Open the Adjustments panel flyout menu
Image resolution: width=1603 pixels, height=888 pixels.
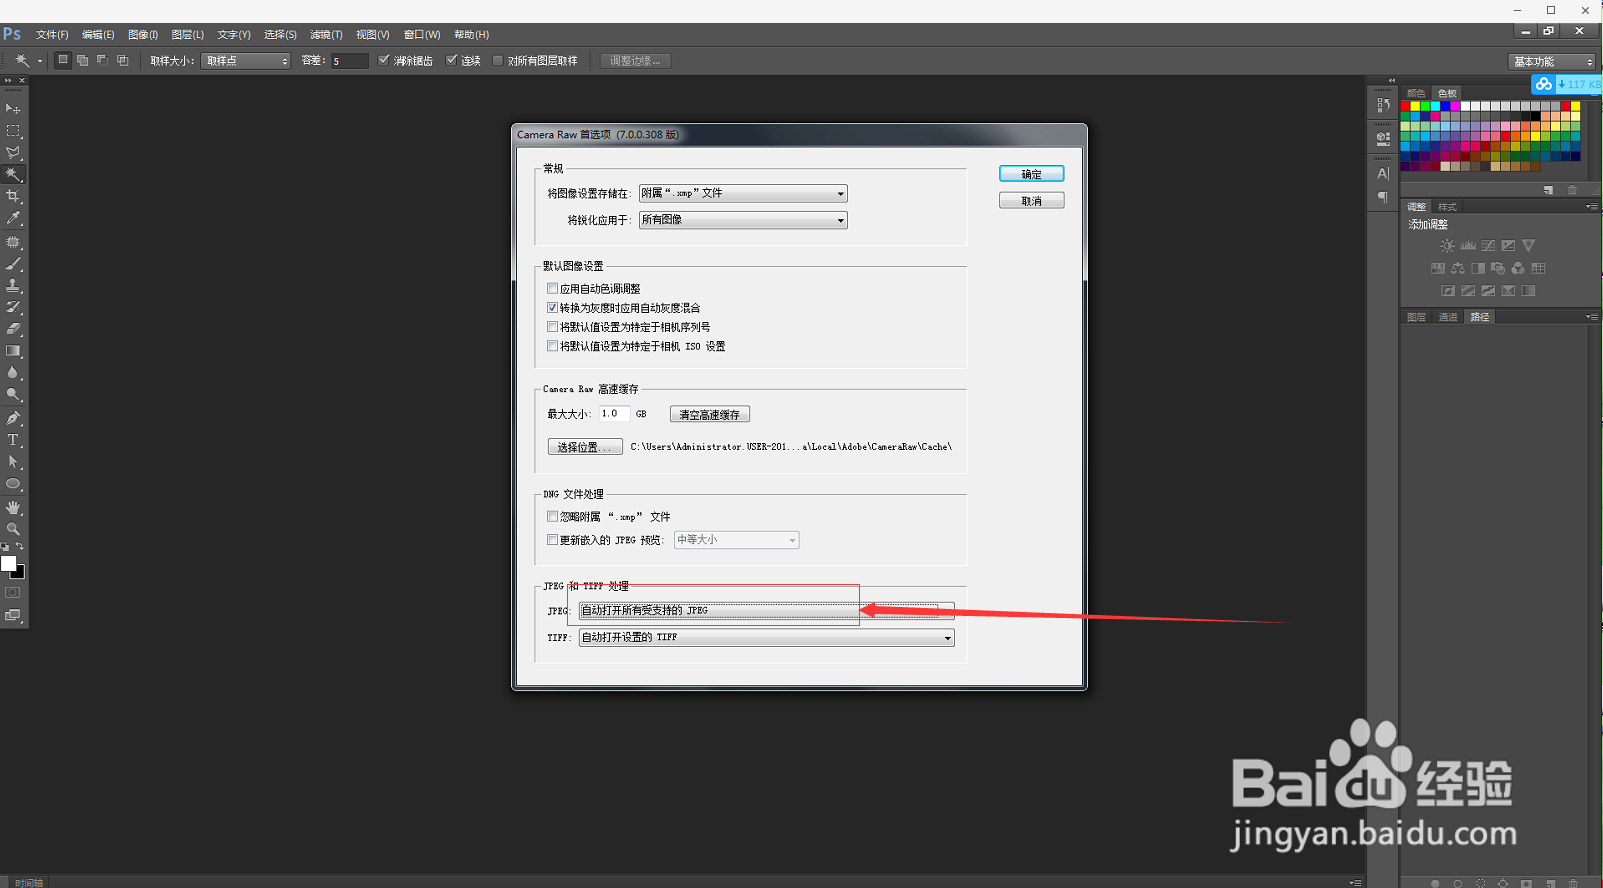pyautogui.click(x=1591, y=206)
